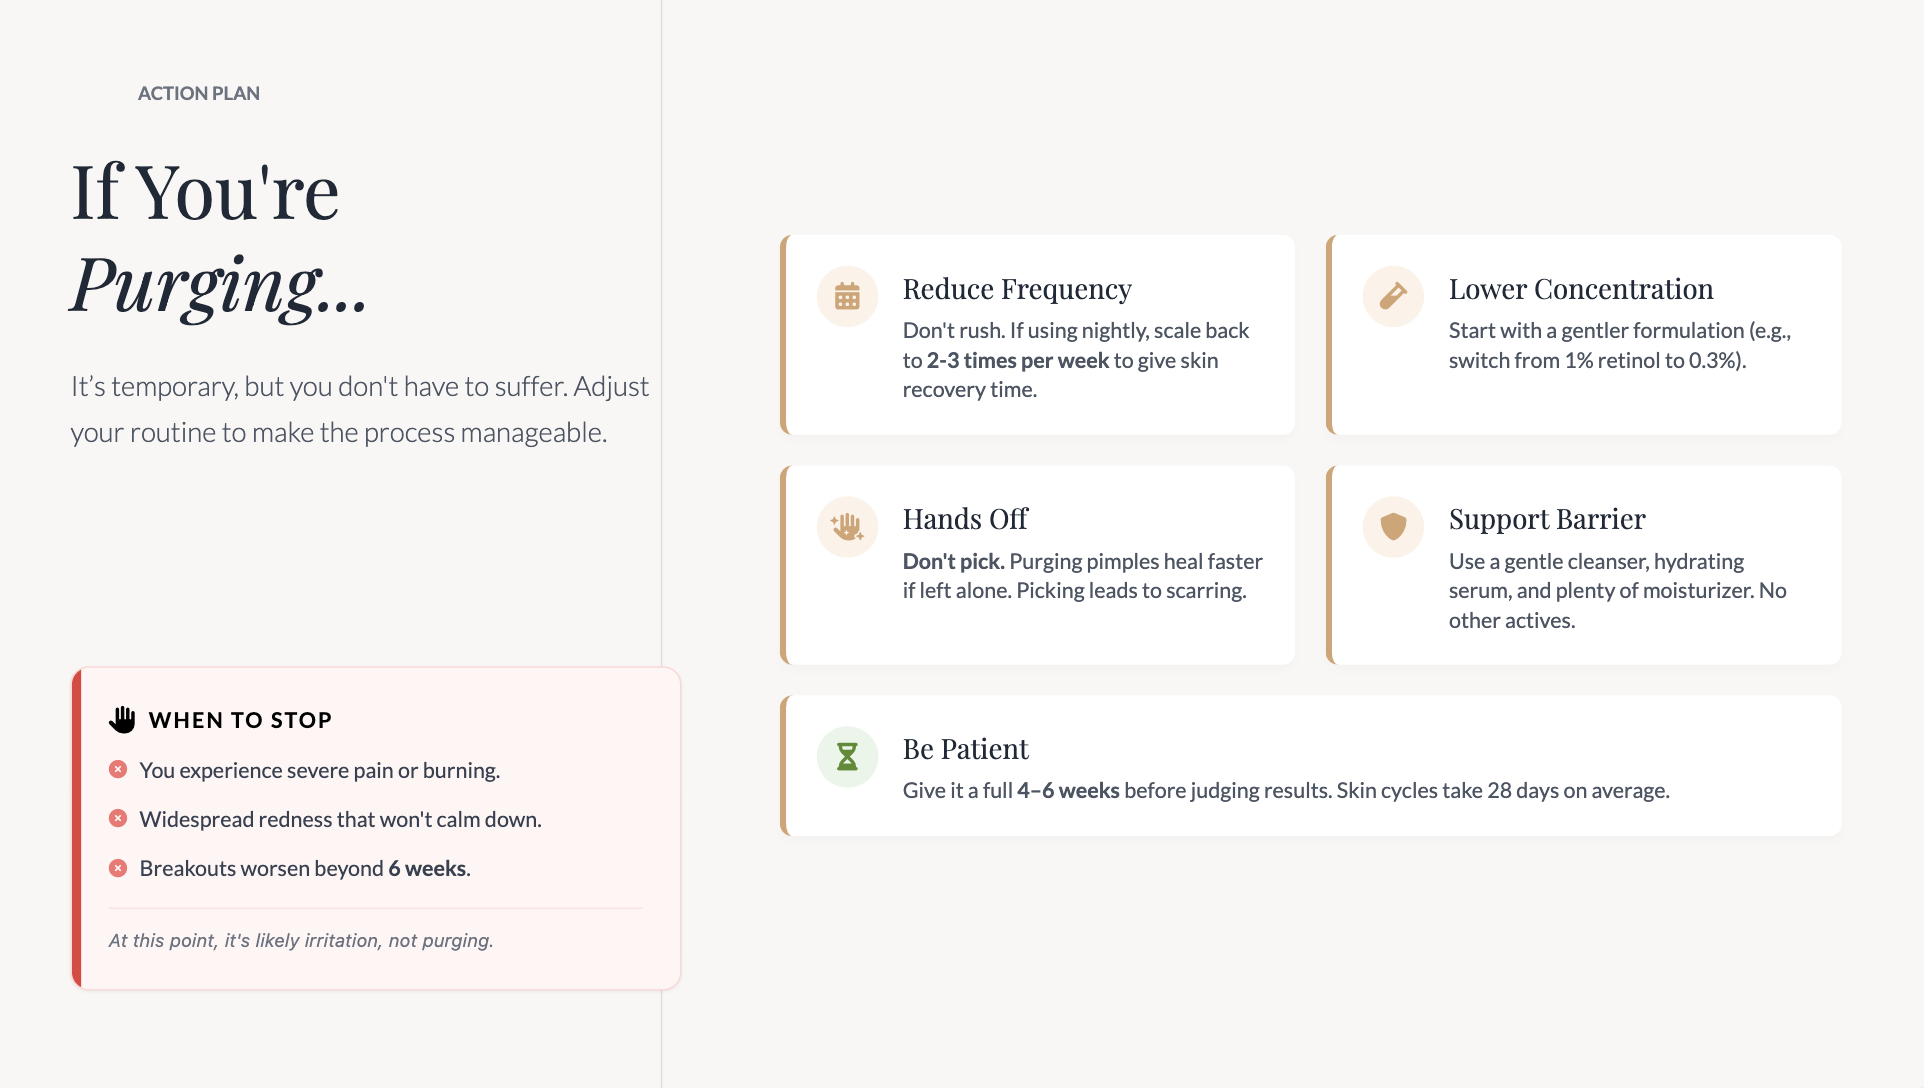This screenshot has height=1088, width=1924.
Task: Click the red X beside severe pain warning
Action: pos(118,769)
